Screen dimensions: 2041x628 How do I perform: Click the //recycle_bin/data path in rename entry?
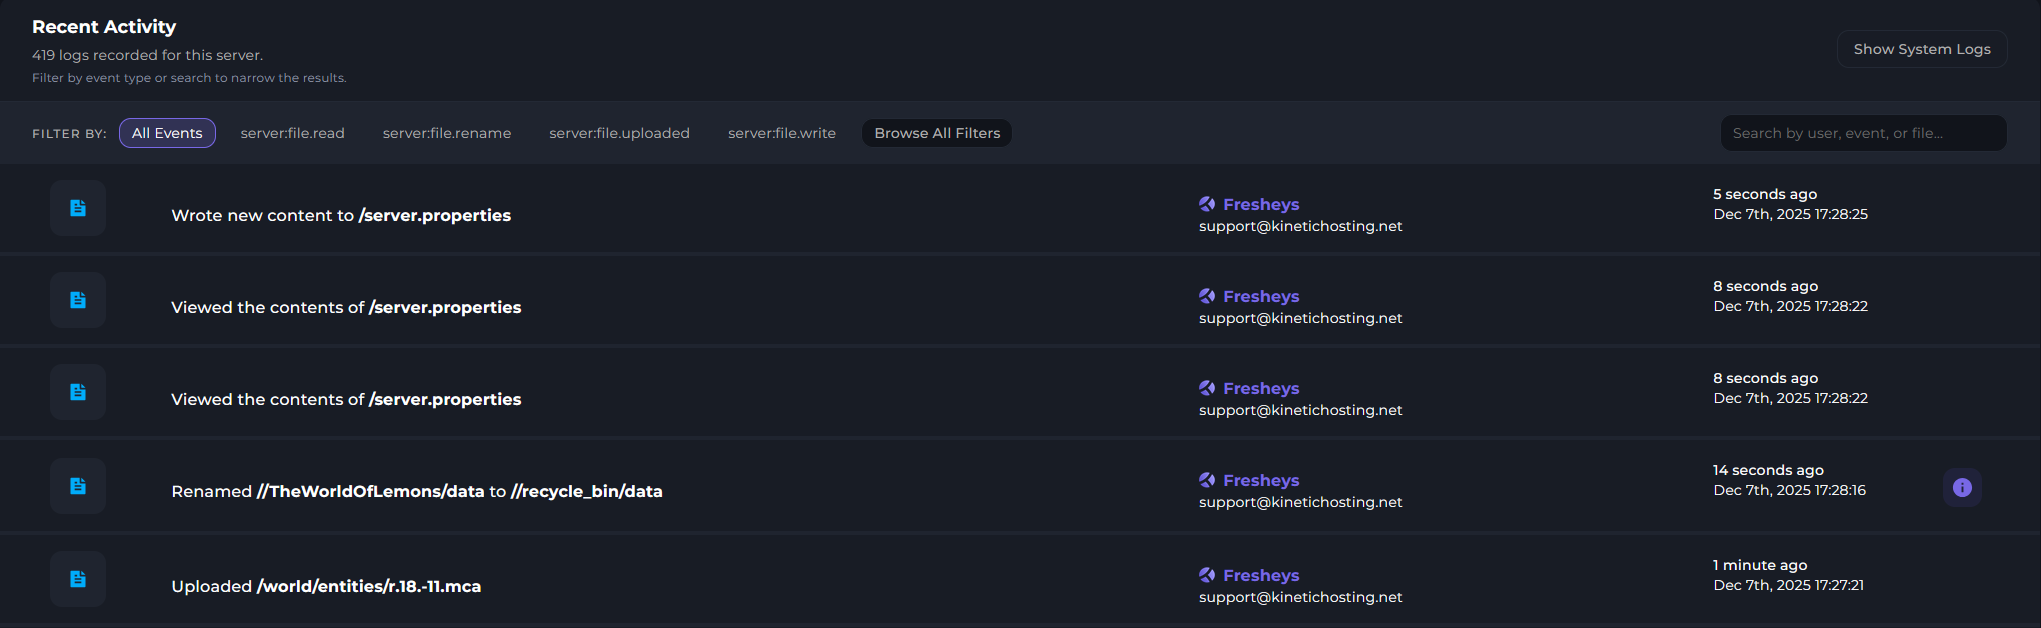[587, 491]
